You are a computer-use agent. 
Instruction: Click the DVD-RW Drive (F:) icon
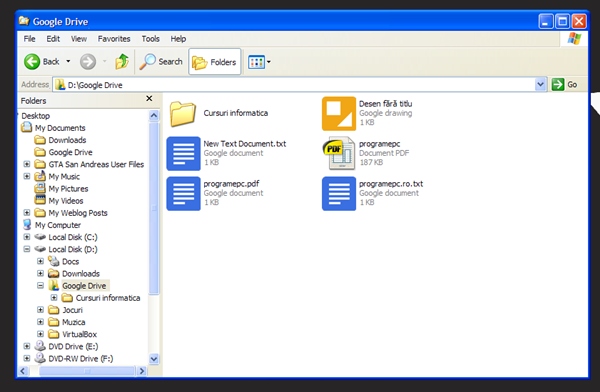pos(40,358)
